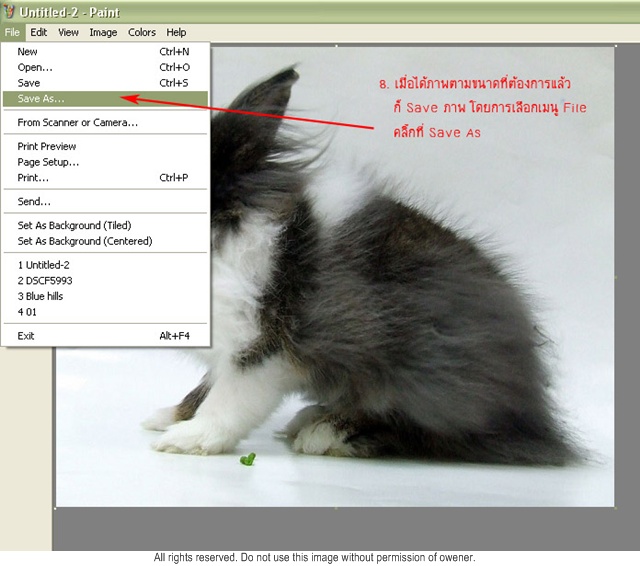
Task: Open recent file 1 Untitled-2
Action: (x=105, y=265)
